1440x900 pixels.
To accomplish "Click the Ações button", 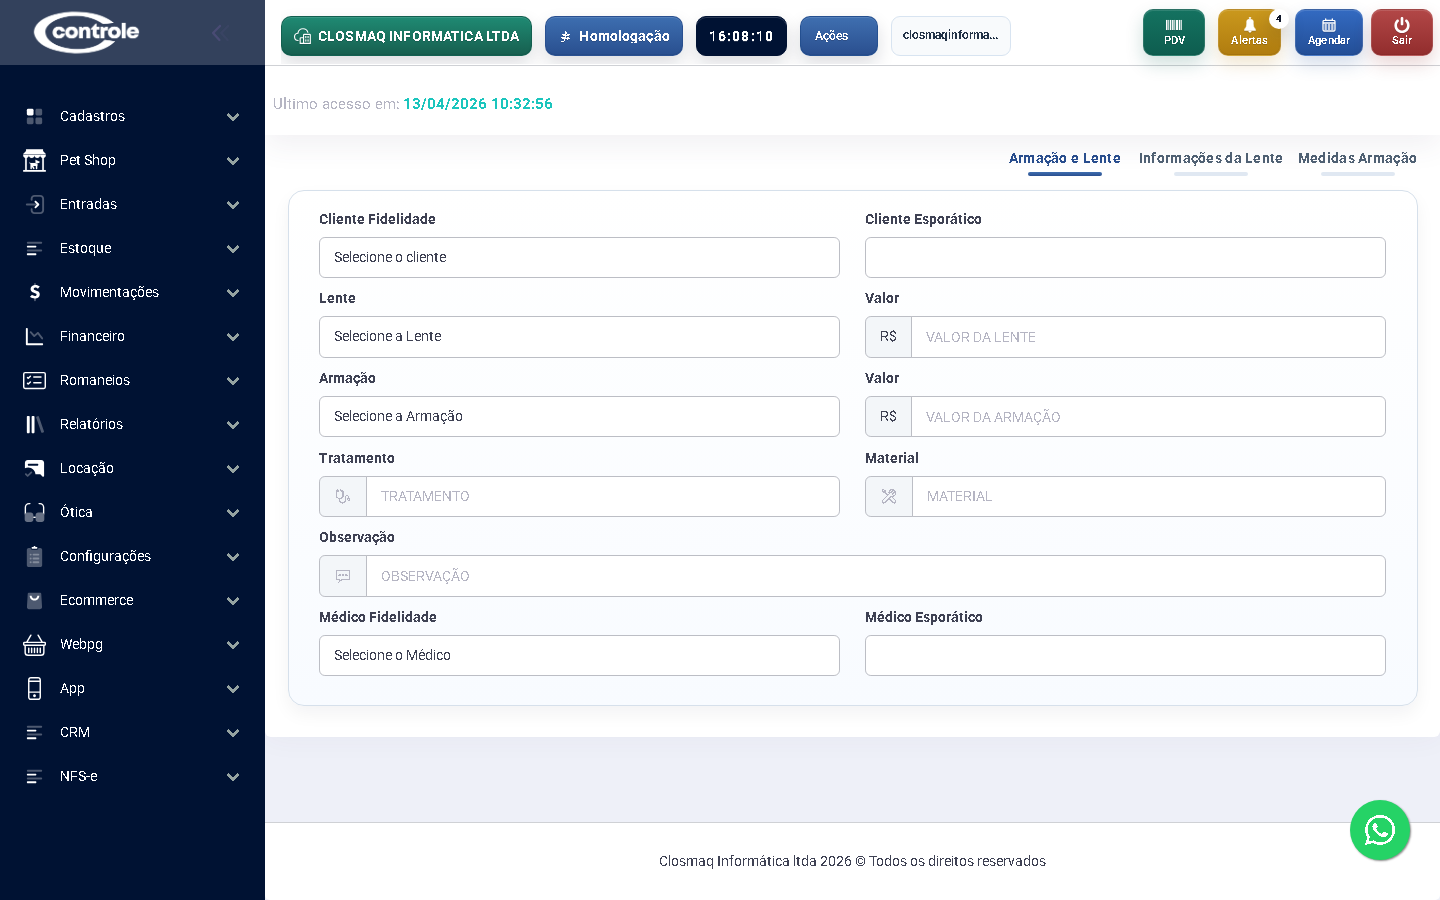I will point(838,36).
